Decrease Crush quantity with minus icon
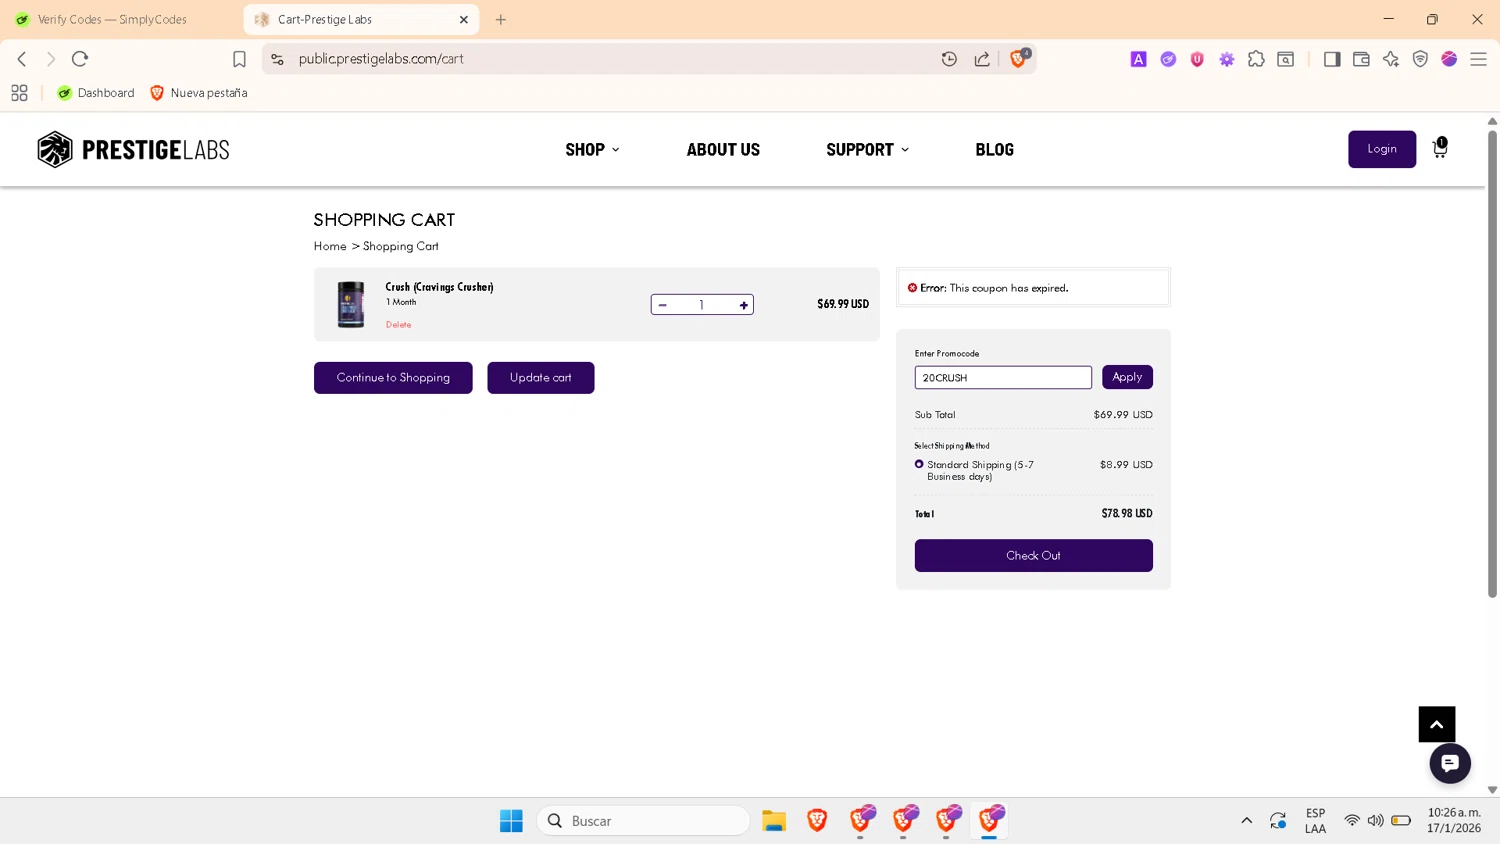This screenshot has height=844, width=1500. pos(662,305)
